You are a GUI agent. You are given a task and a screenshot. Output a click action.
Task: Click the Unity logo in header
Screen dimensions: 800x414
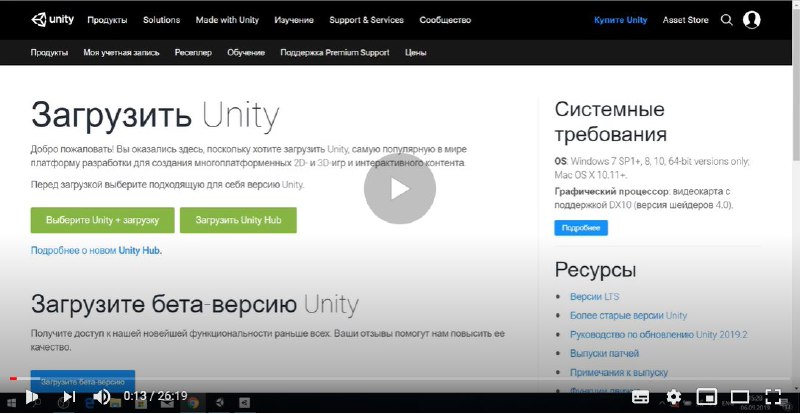coord(53,20)
